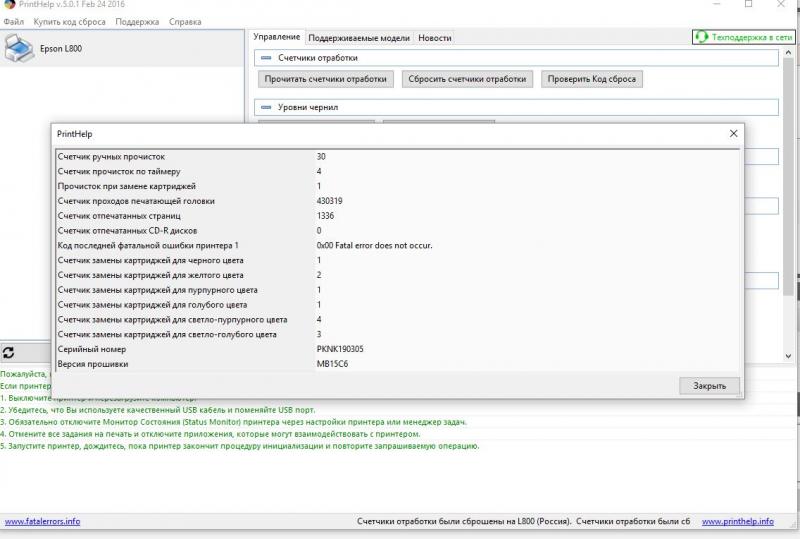Screen dimensions: 800x539
Task: Open the Файл menu
Action: 14,22
